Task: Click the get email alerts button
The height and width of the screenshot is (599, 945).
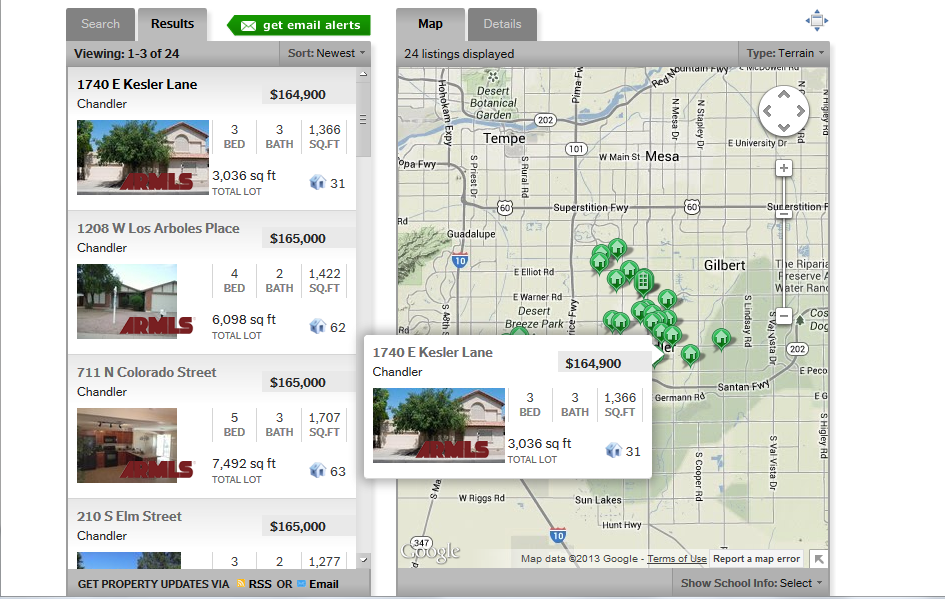Action: pyautogui.click(x=299, y=25)
